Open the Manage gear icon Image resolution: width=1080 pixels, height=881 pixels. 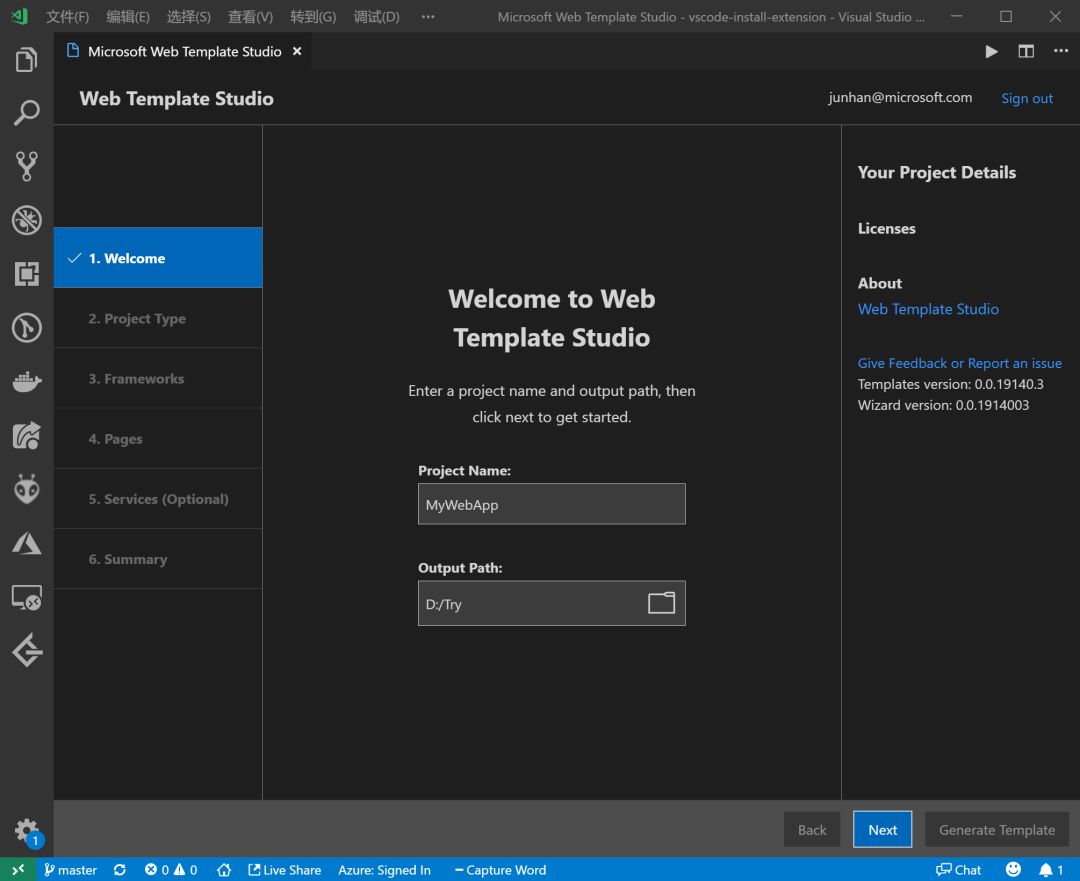pos(27,830)
